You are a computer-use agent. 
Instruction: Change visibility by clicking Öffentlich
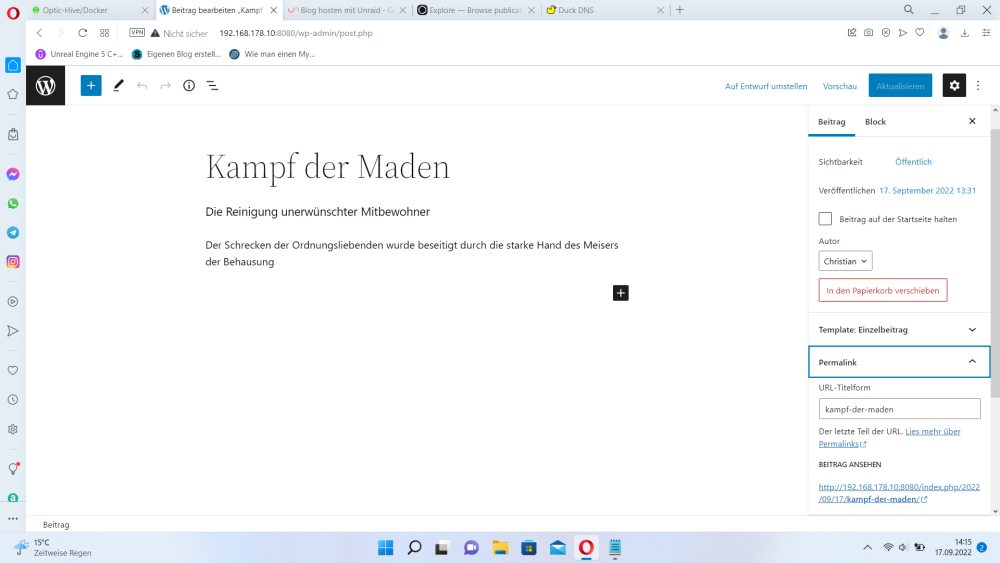point(913,162)
